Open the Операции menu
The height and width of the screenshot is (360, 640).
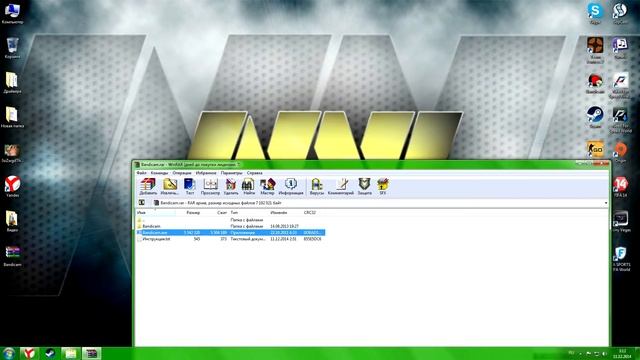(182, 173)
